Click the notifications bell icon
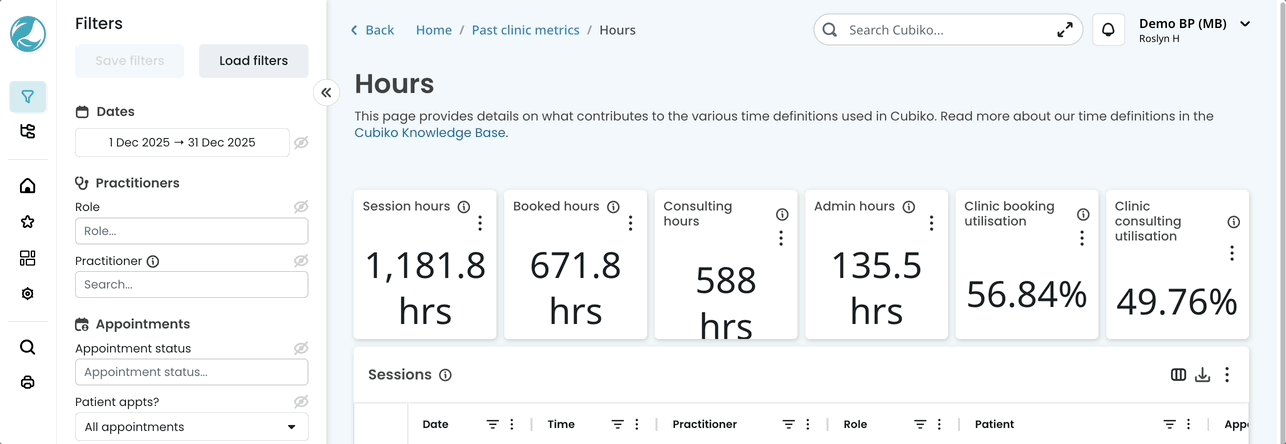 click(x=1108, y=30)
